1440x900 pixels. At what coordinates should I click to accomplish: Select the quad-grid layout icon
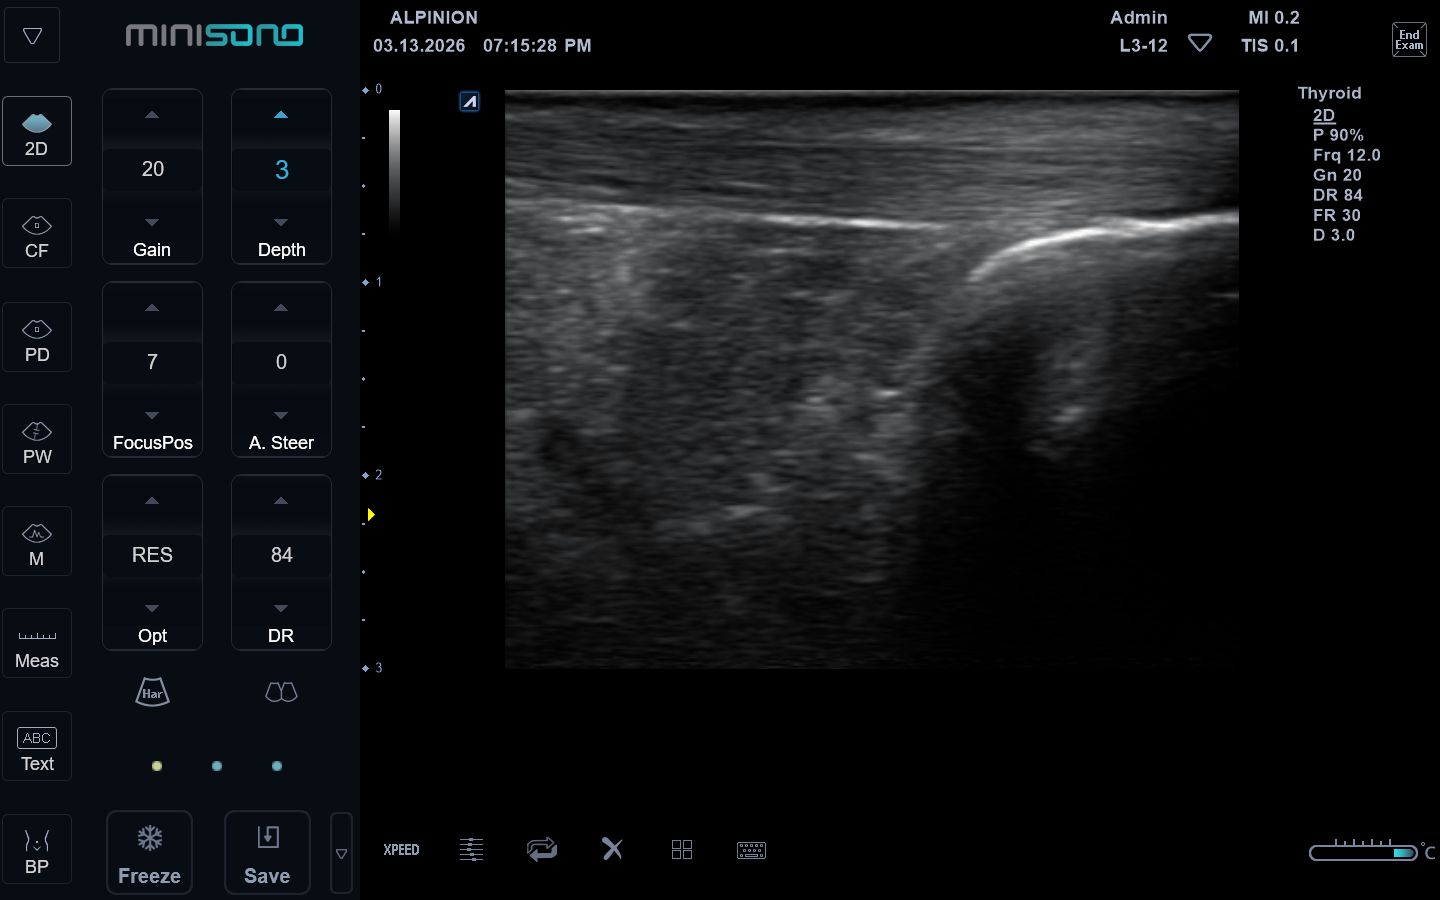(682, 850)
